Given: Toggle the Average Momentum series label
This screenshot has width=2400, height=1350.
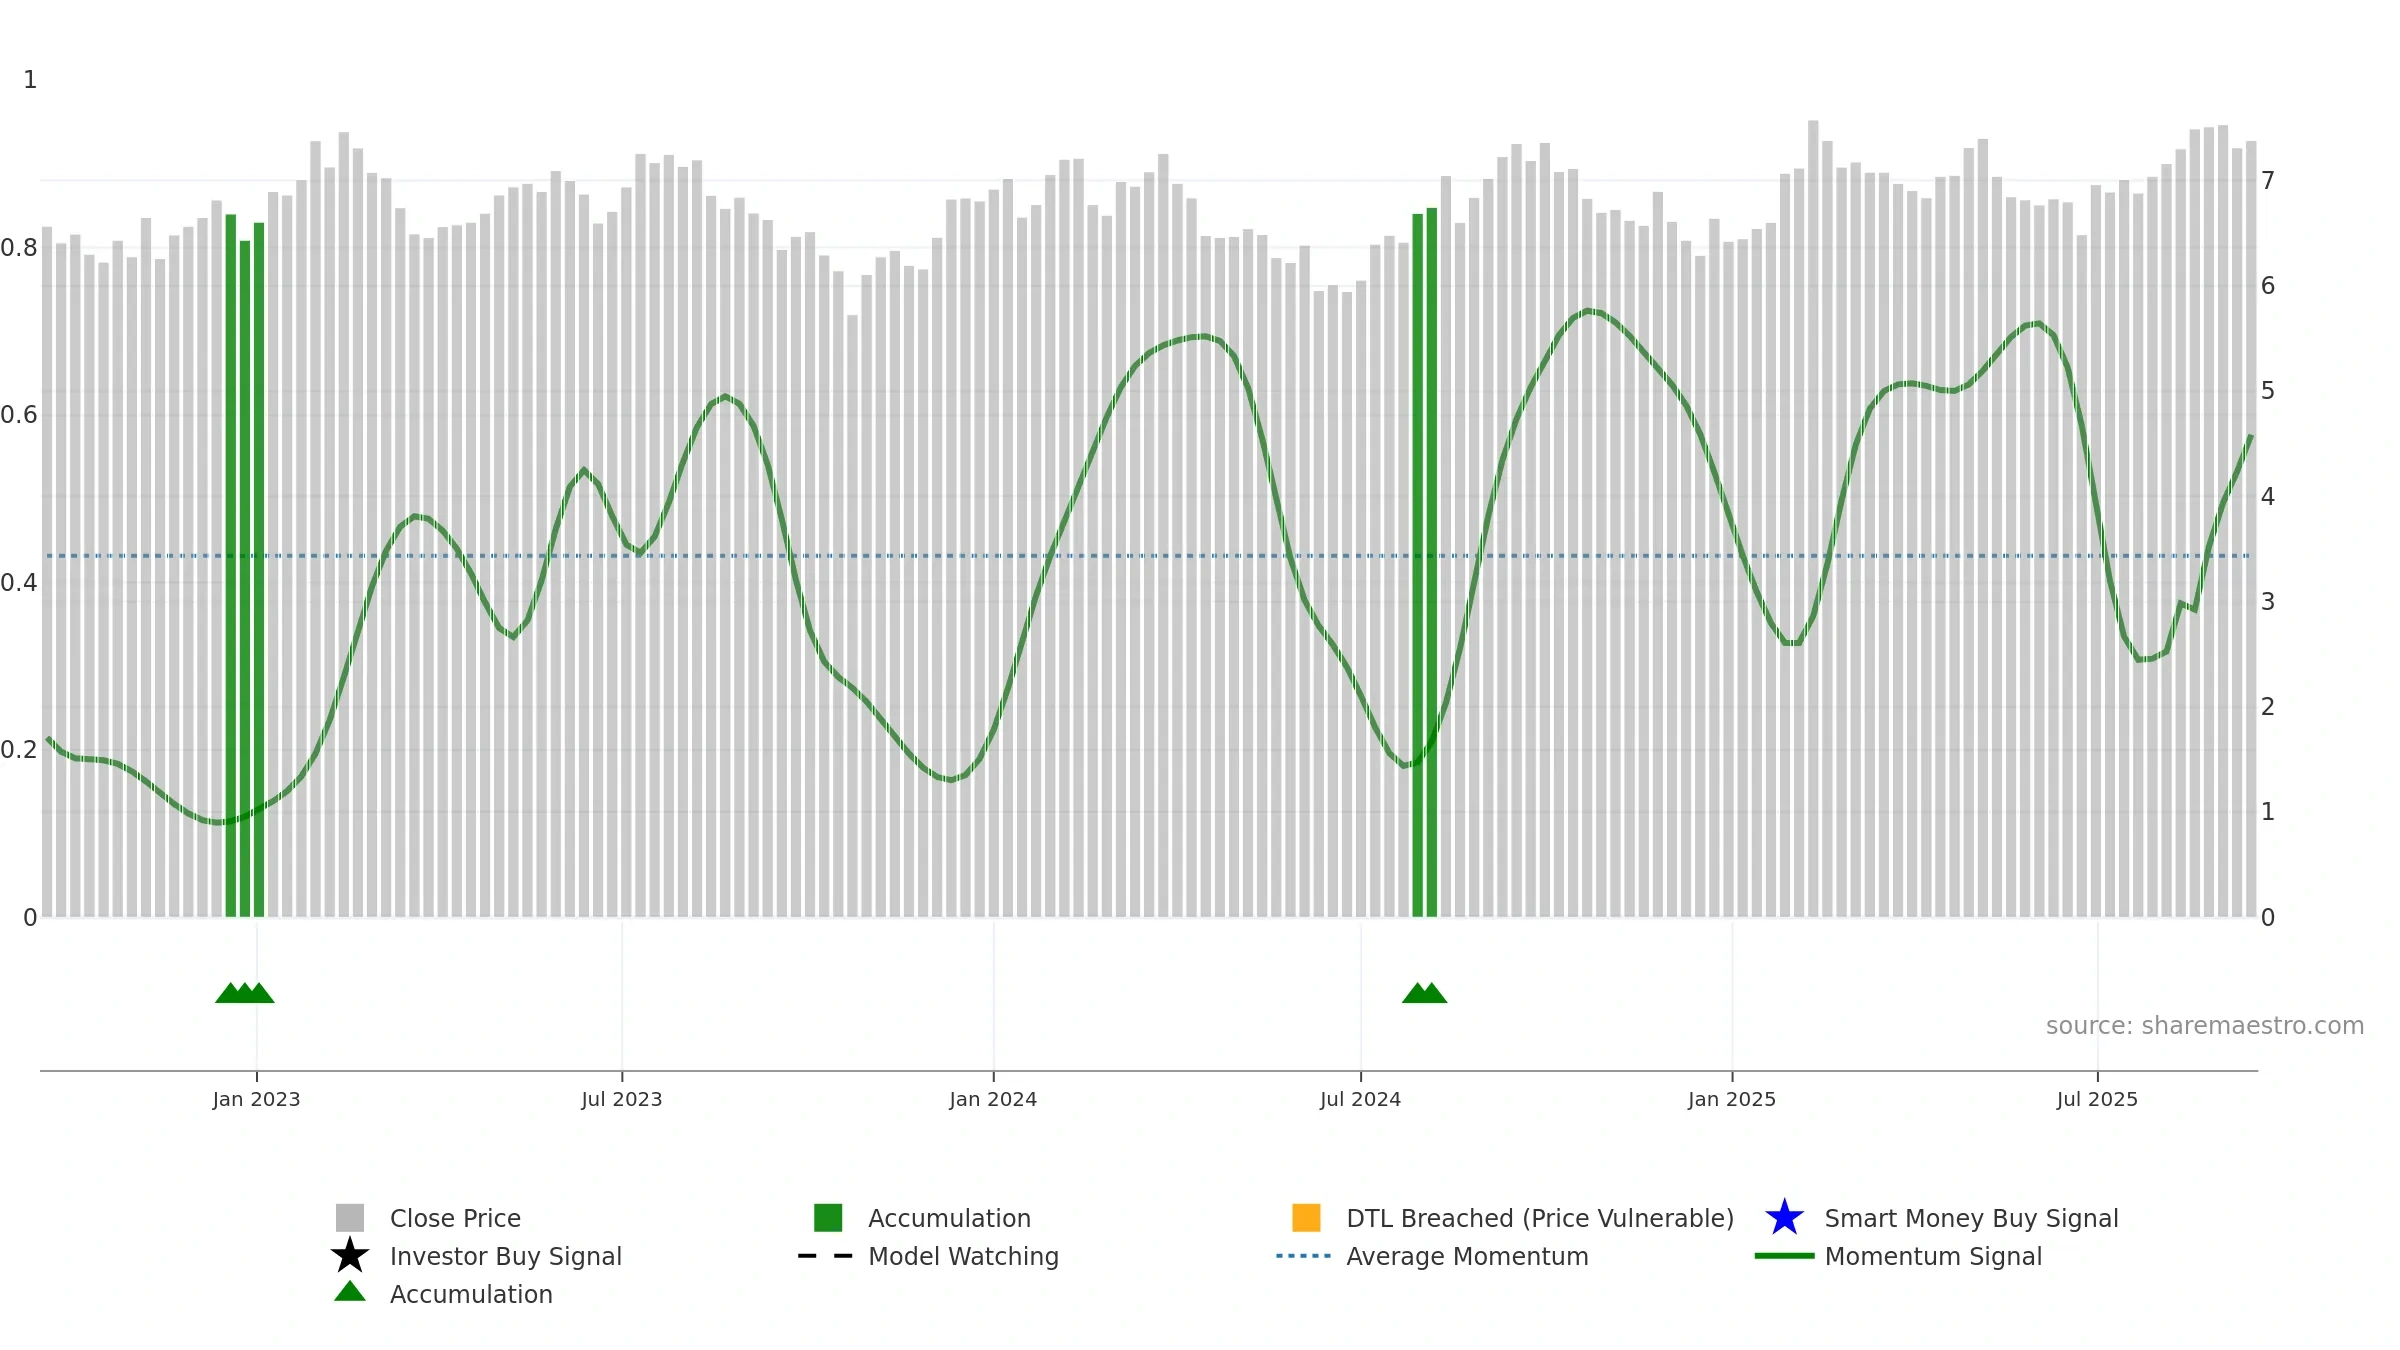Looking at the screenshot, I should click(1467, 1256).
